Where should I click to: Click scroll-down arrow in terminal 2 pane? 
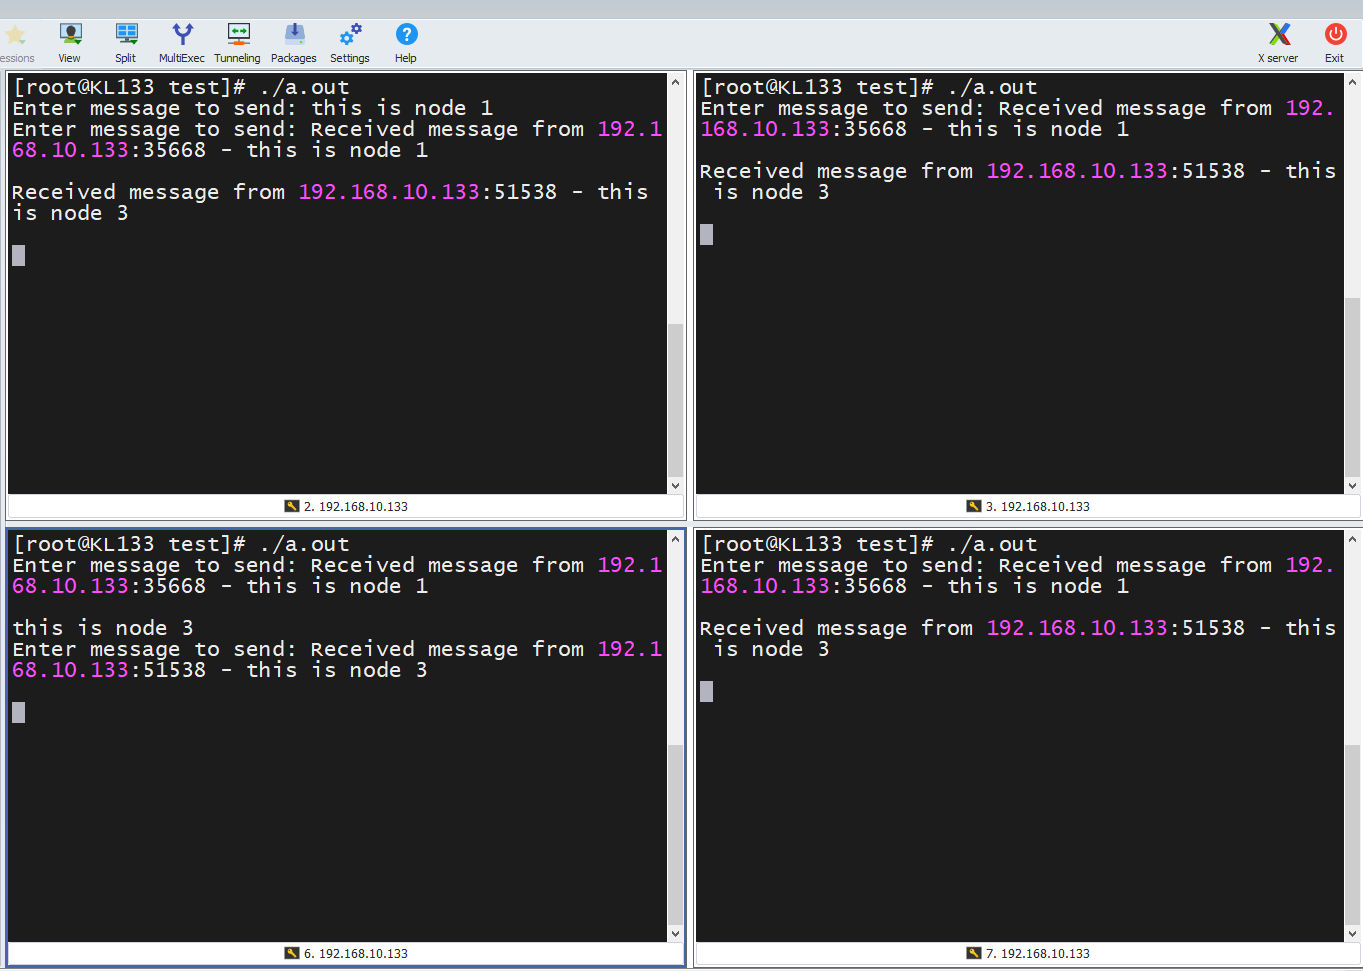pyautogui.click(x=676, y=486)
